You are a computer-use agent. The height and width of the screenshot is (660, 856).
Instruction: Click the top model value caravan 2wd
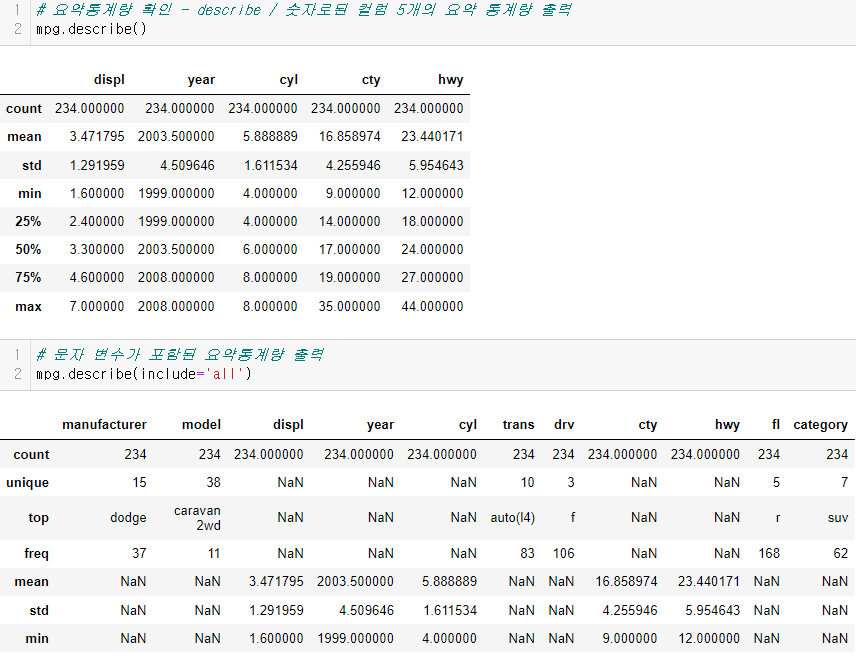[198, 518]
